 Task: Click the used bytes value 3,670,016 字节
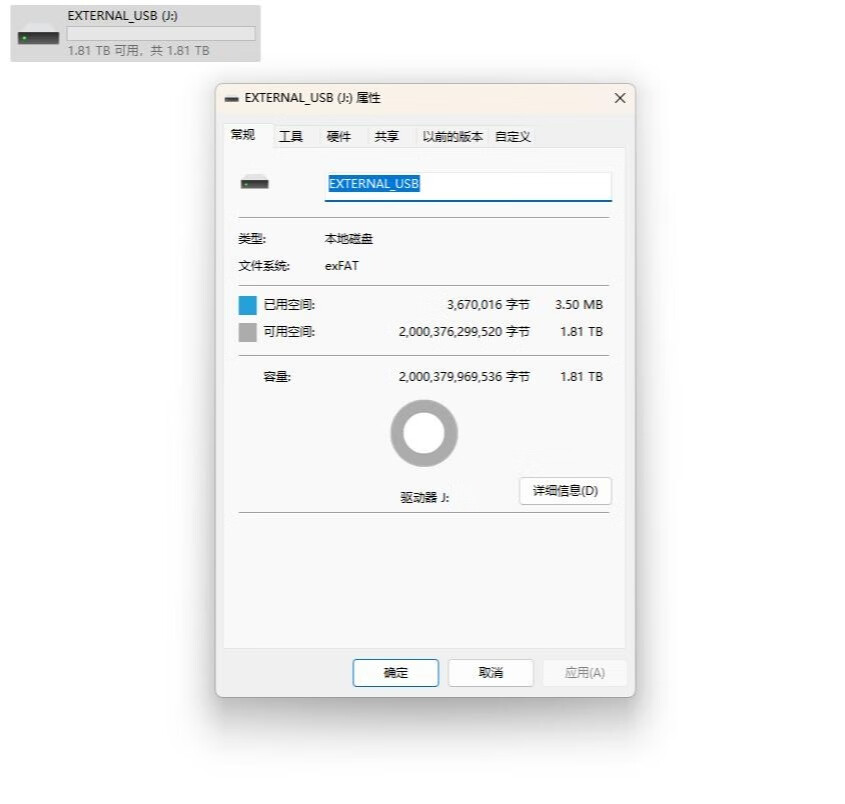tap(488, 304)
